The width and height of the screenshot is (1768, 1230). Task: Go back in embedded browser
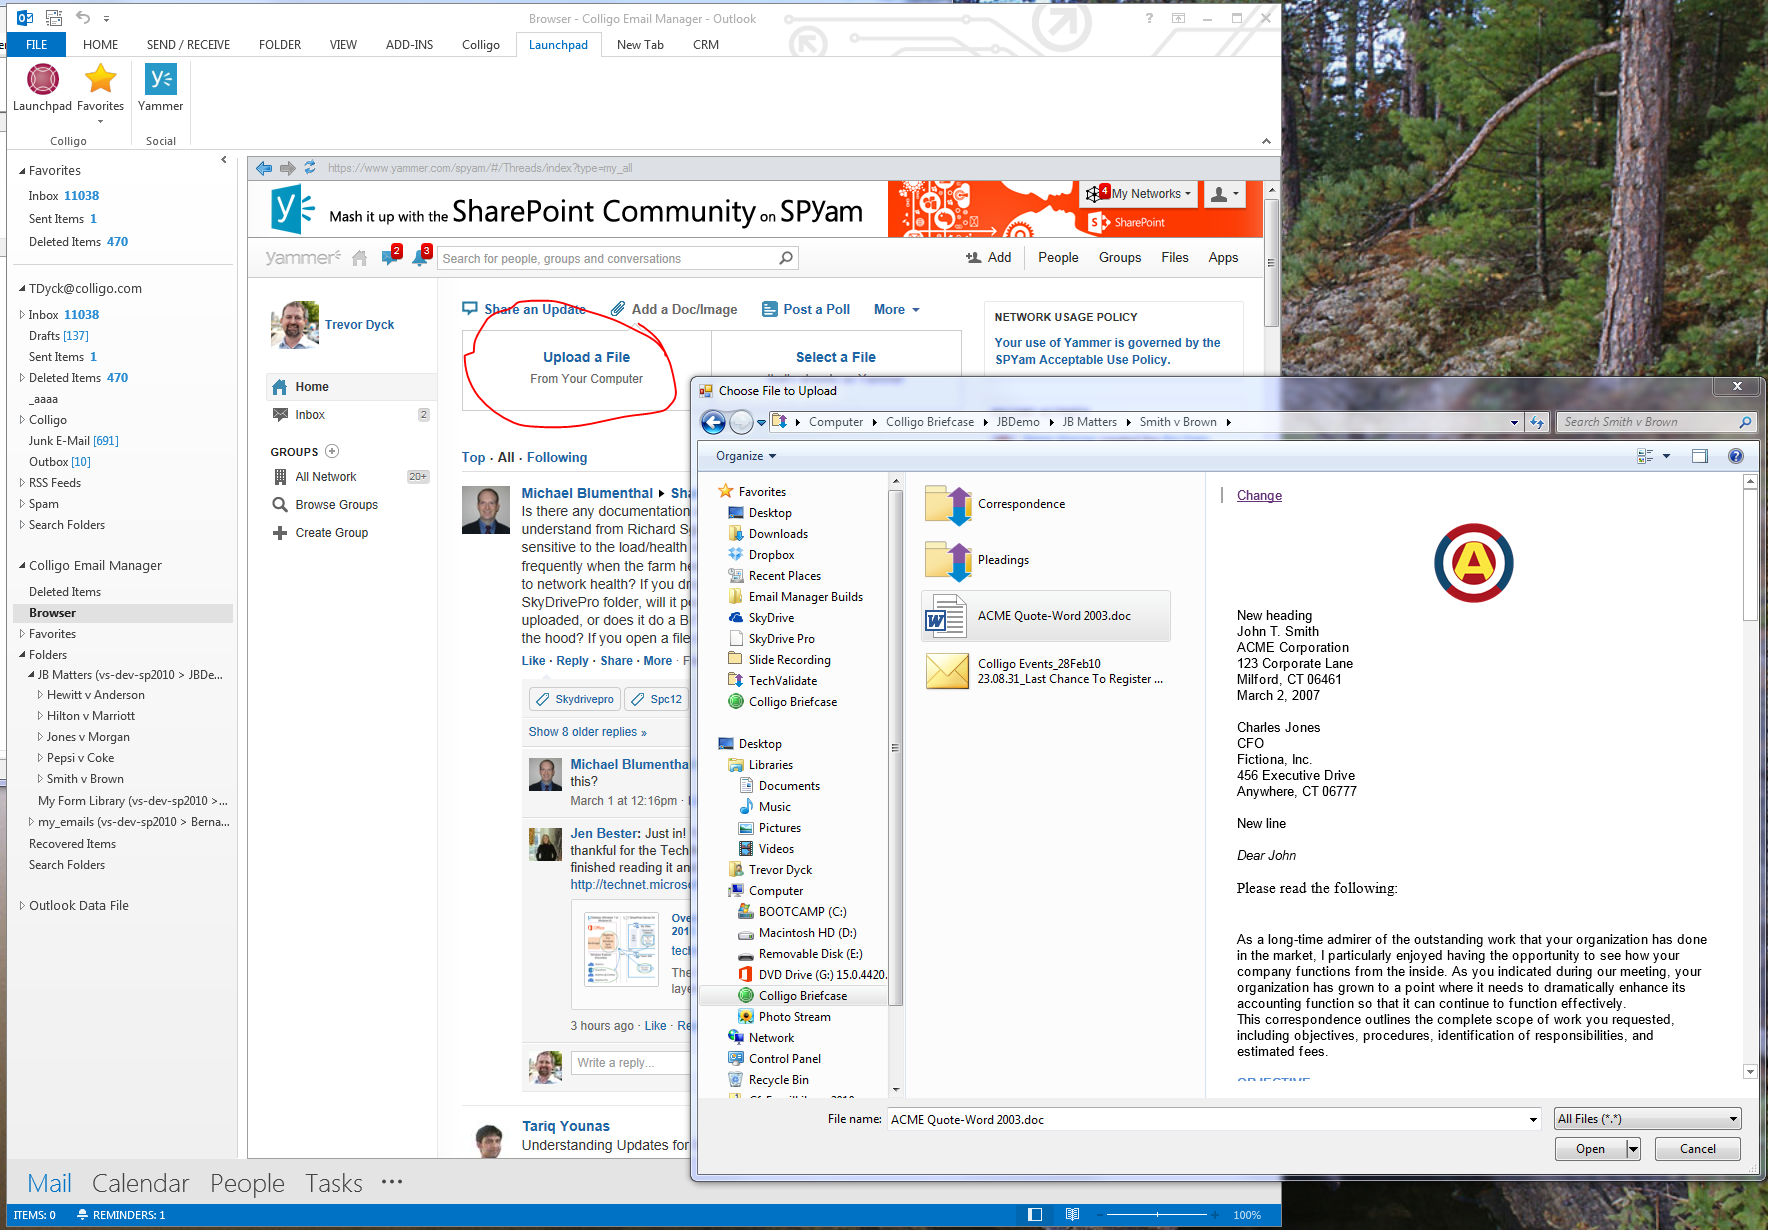(264, 168)
